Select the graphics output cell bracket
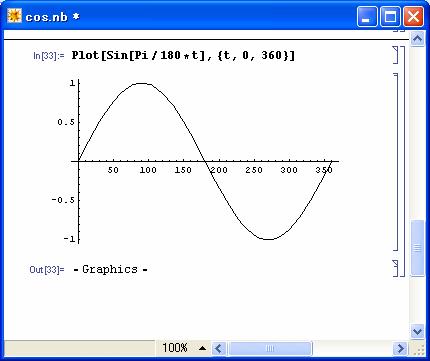 click(x=396, y=162)
